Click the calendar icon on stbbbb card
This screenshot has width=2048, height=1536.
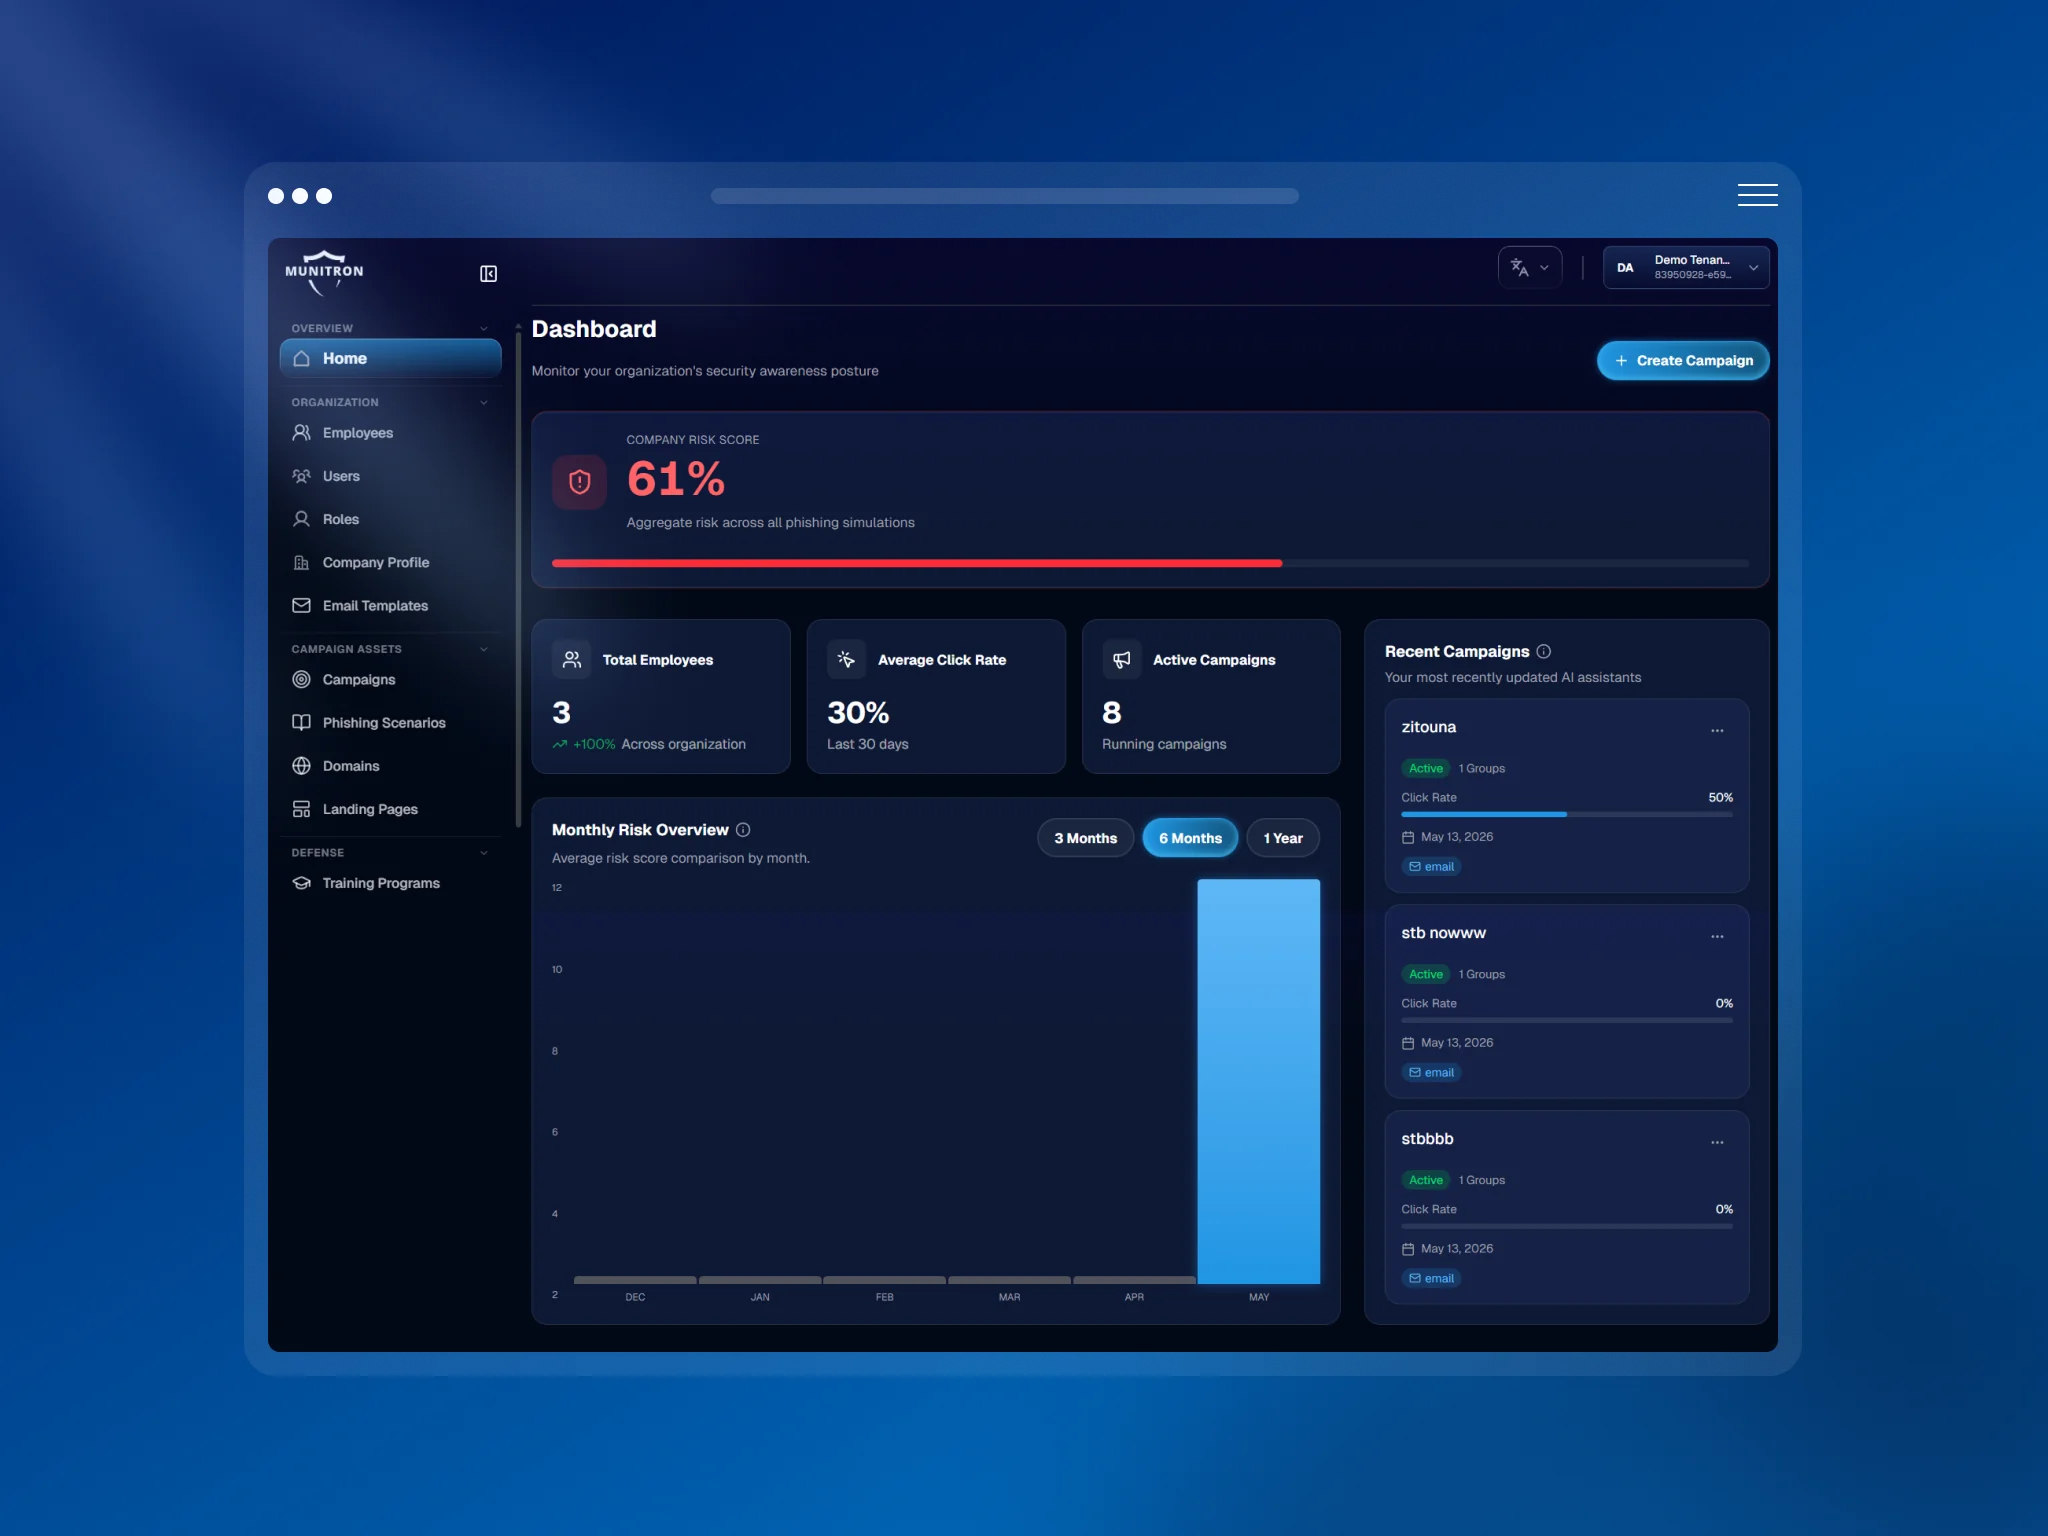(x=1408, y=1250)
